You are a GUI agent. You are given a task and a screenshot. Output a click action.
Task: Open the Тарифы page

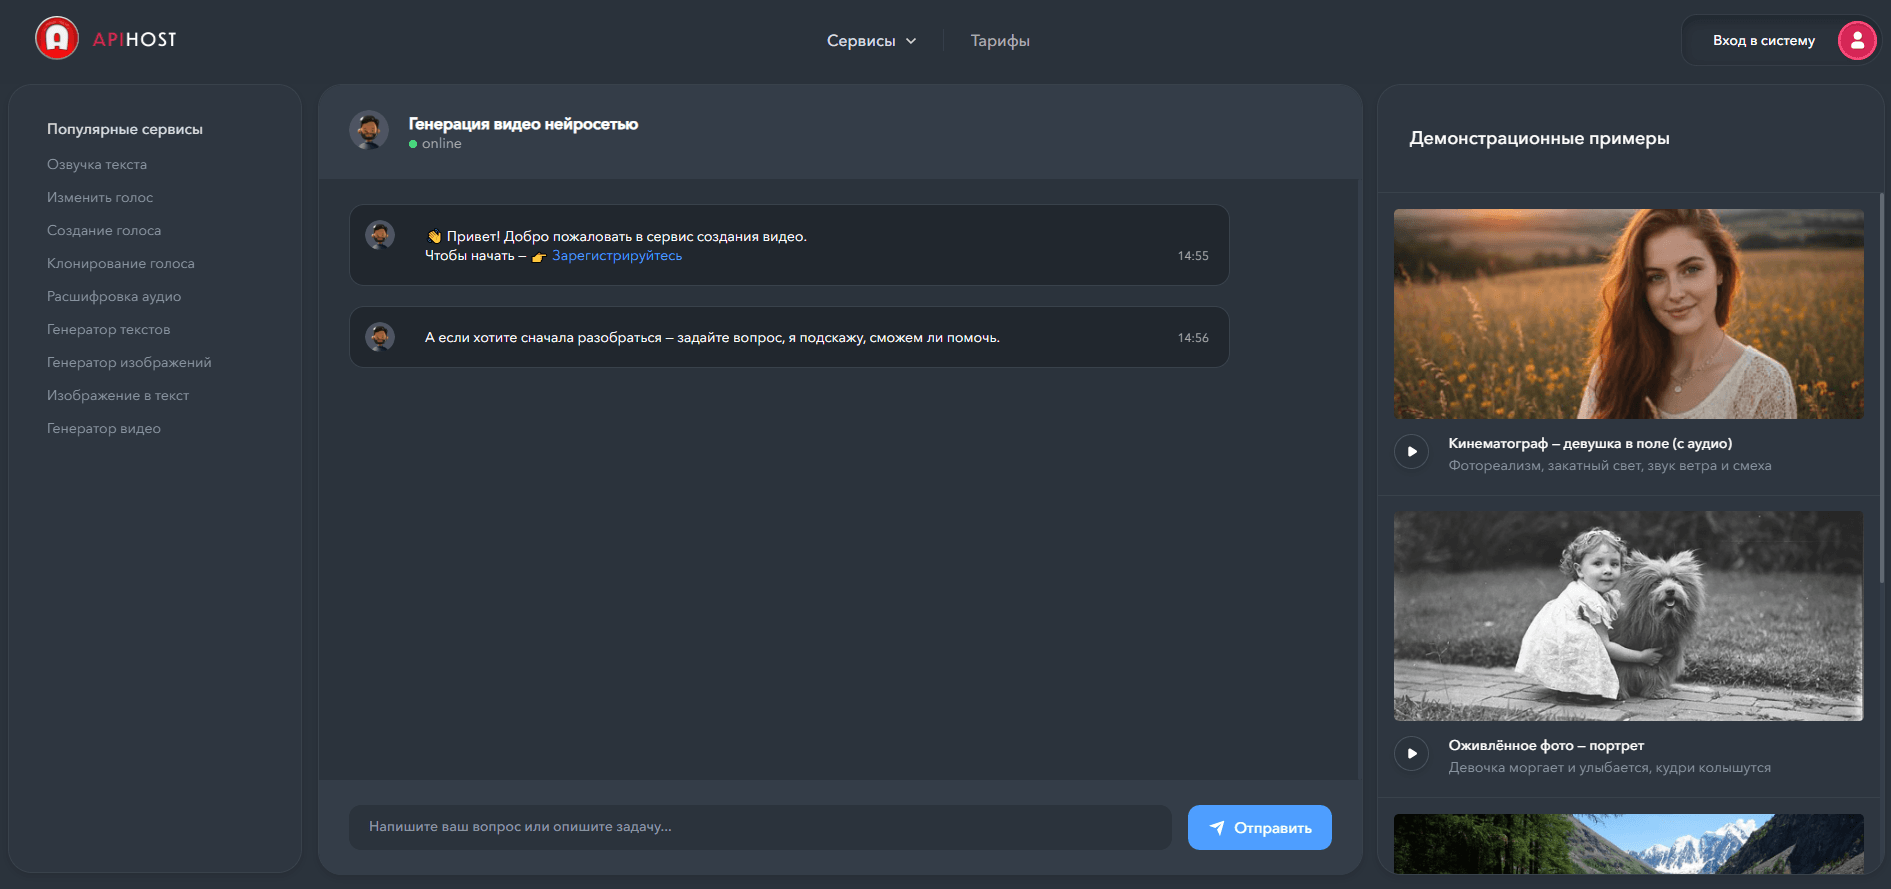point(1000,41)
